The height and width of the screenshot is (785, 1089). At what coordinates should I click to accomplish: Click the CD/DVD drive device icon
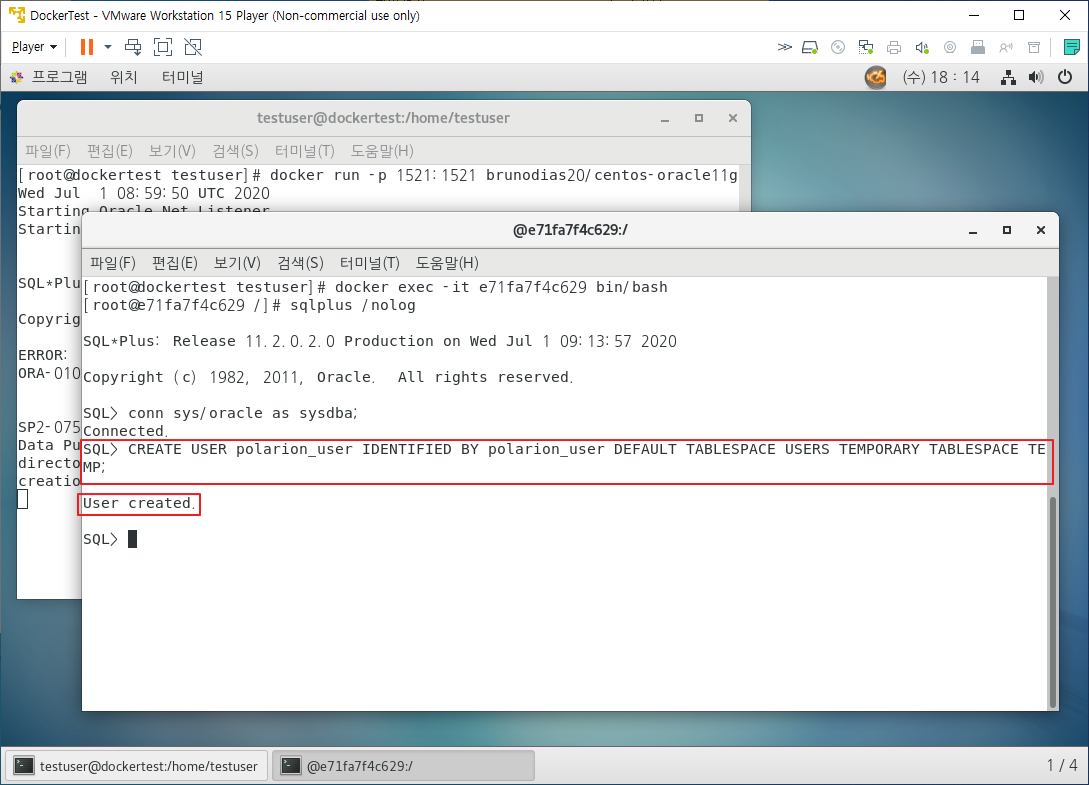point(838,47)
